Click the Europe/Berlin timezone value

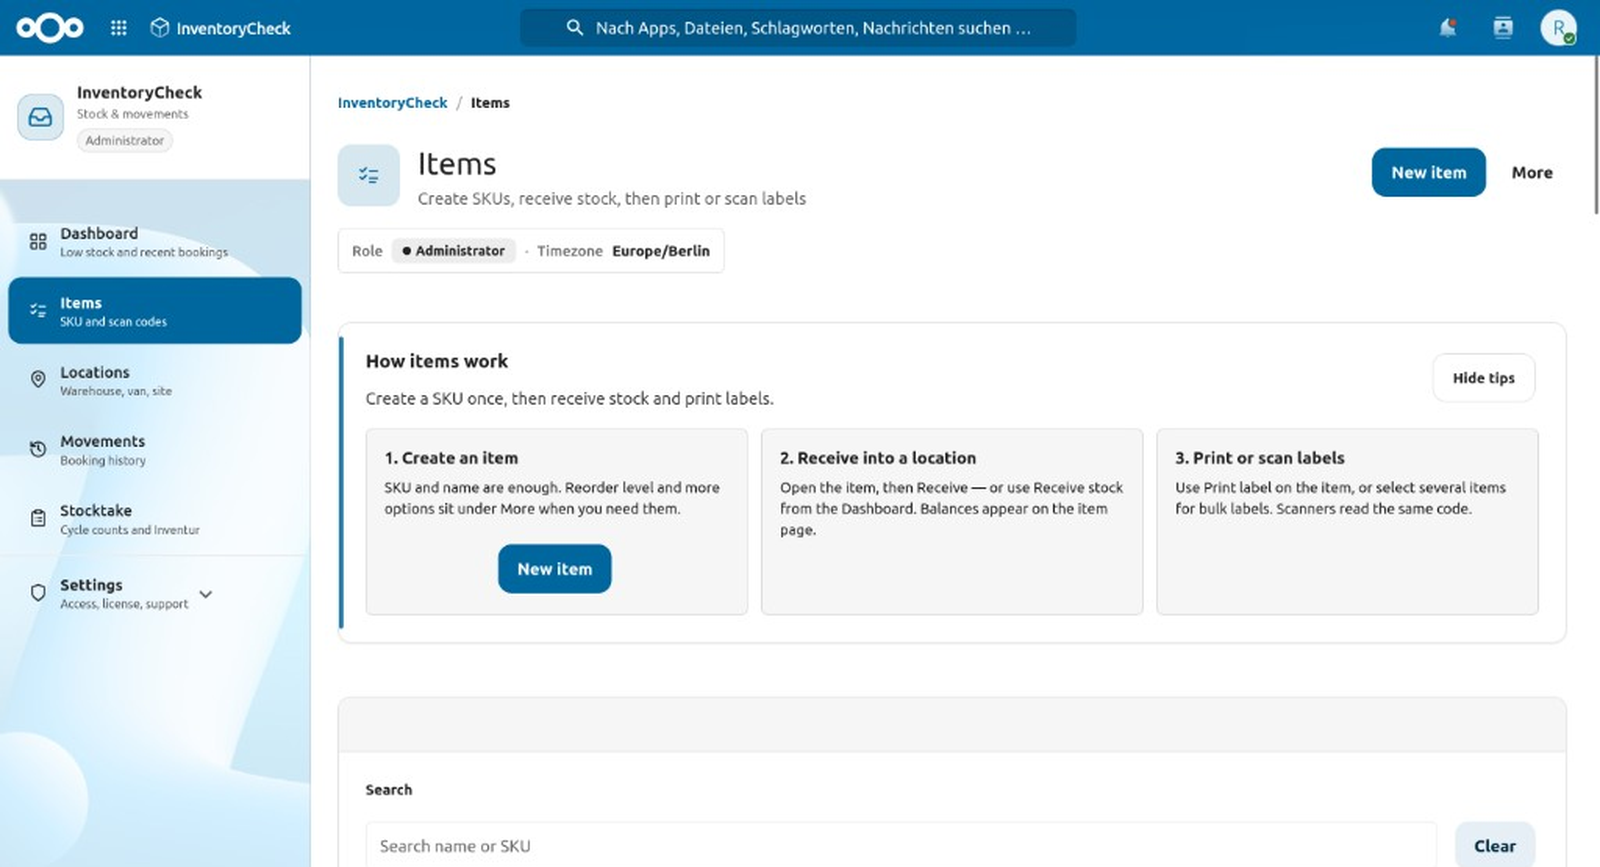pos(661,251)
